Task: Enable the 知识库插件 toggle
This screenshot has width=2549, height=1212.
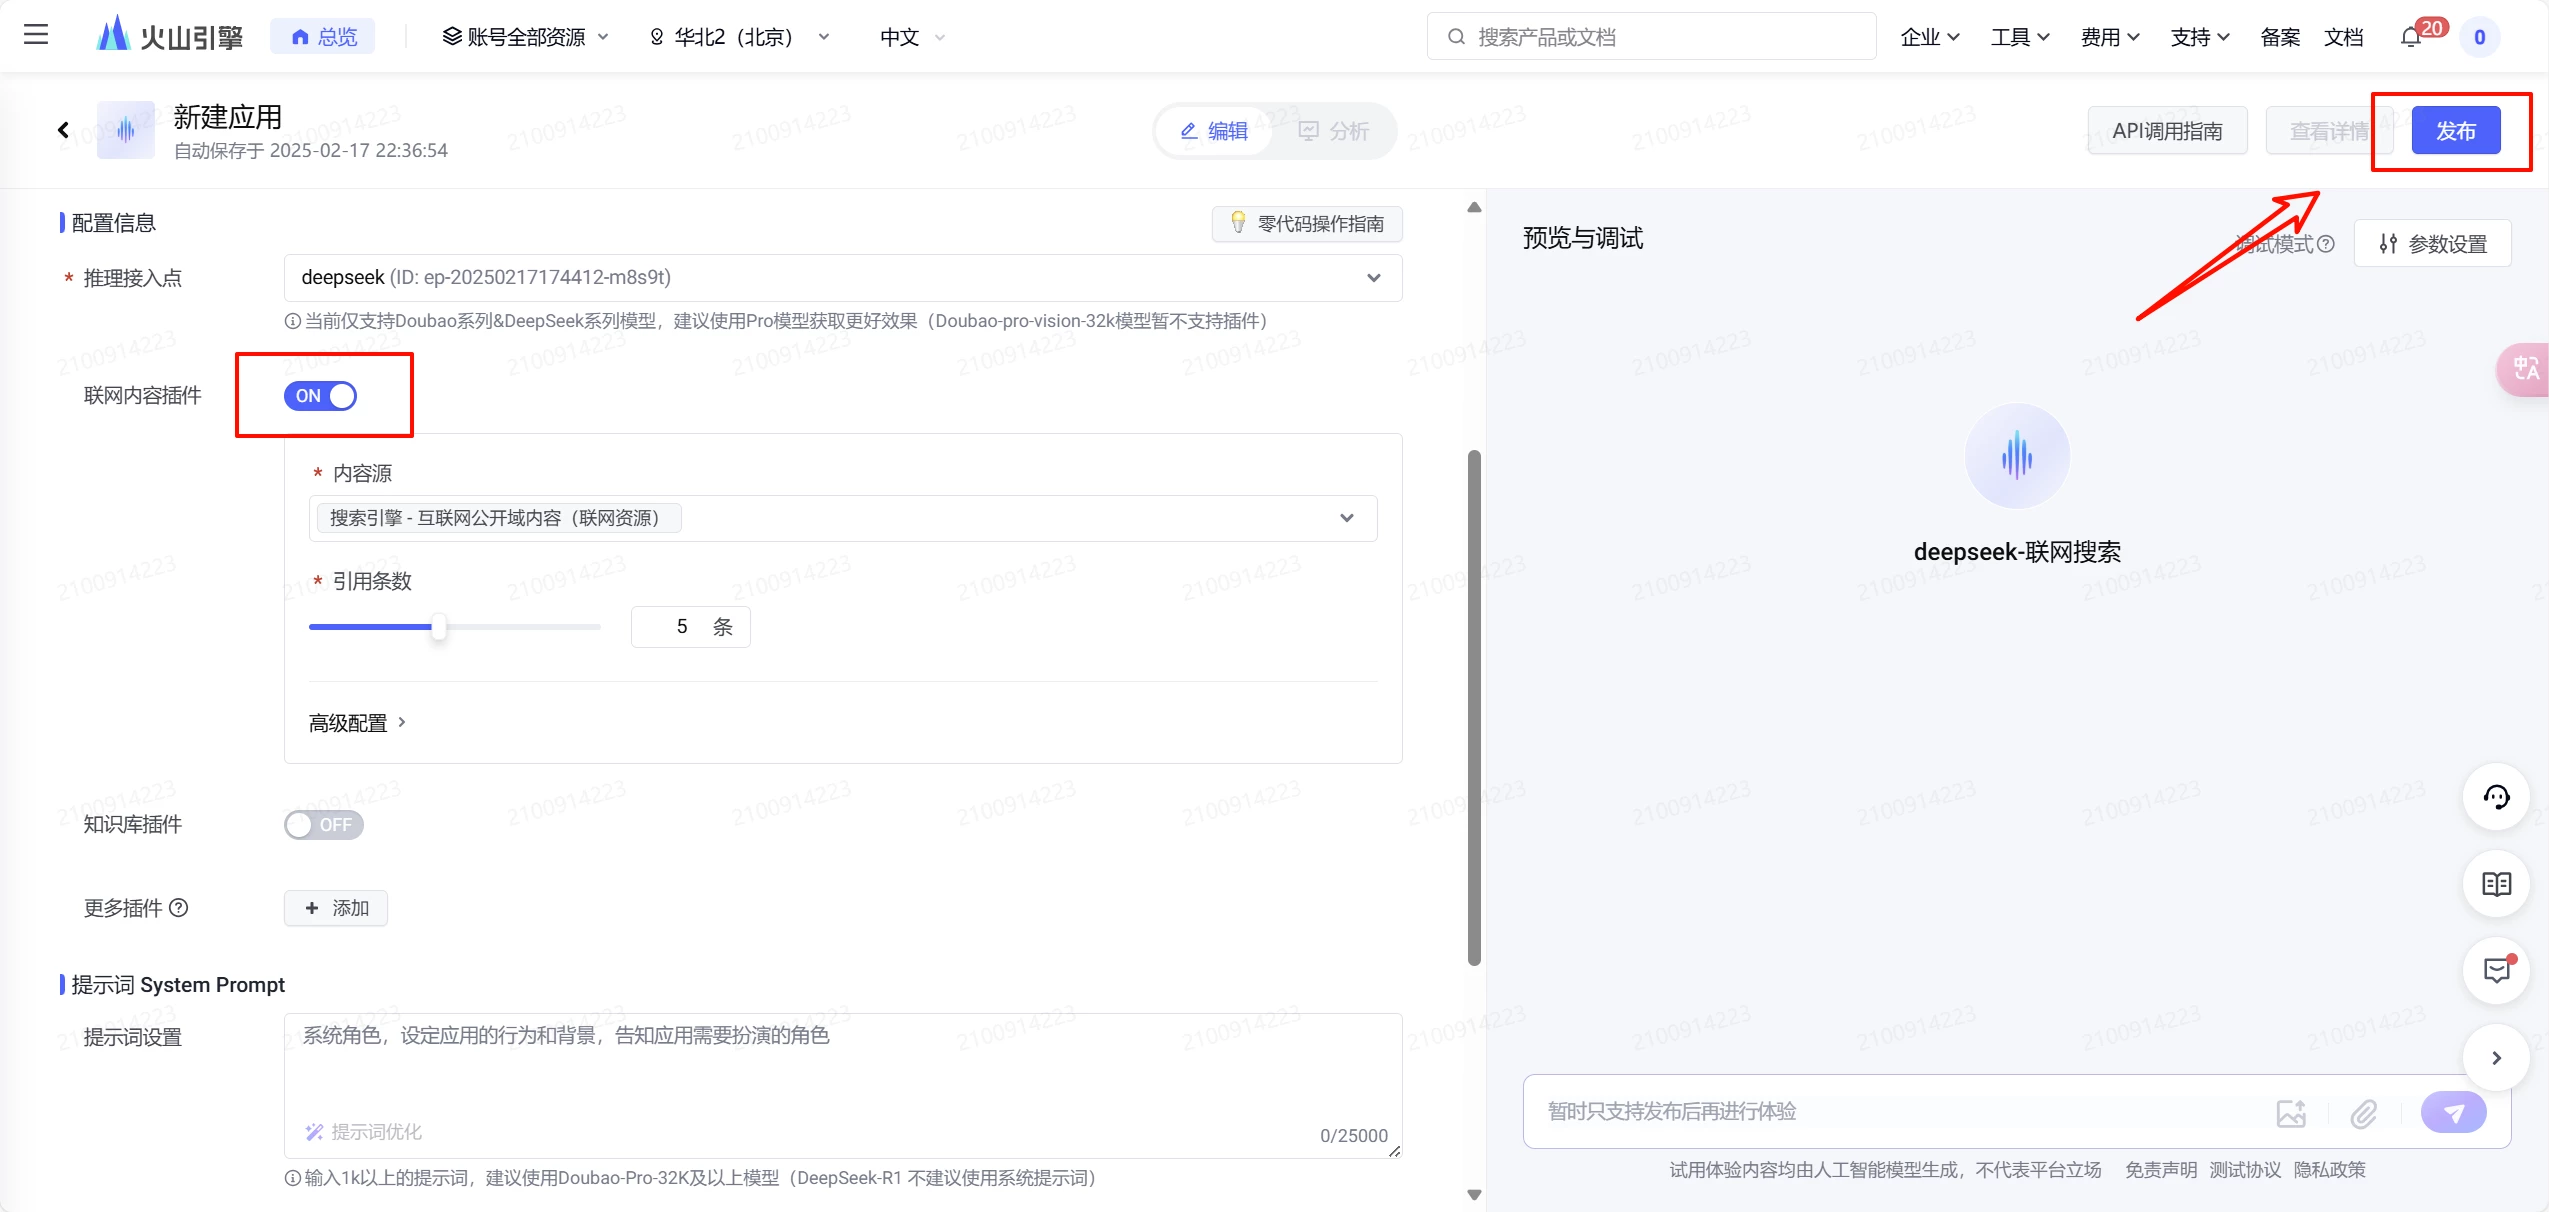Action: [323, 825]
